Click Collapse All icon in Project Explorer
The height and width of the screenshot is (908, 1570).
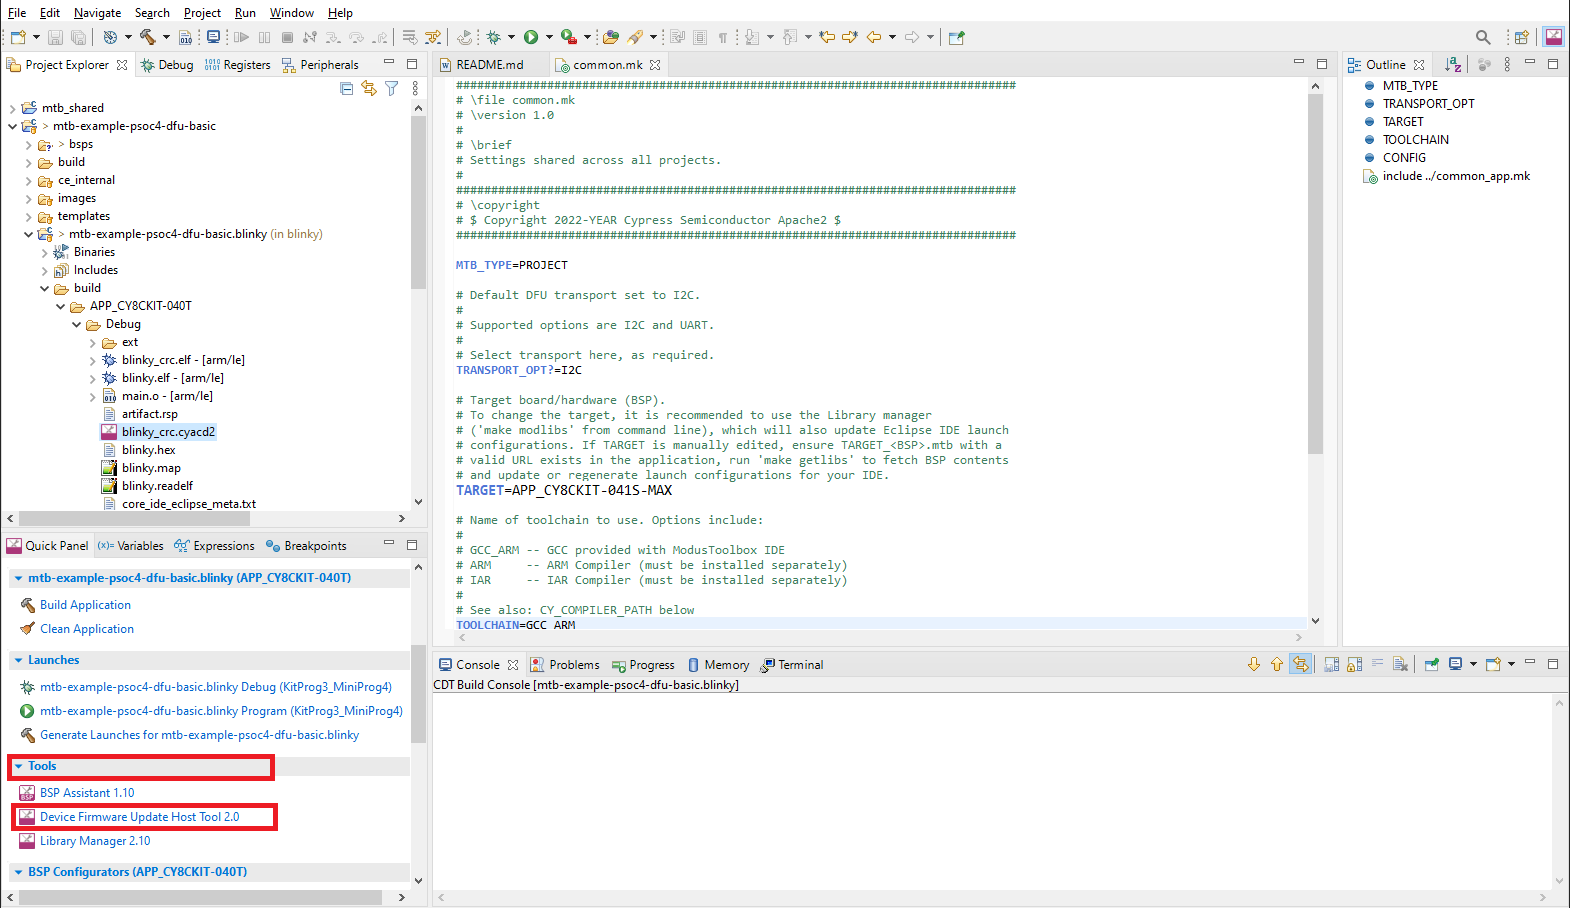(346, 88)
